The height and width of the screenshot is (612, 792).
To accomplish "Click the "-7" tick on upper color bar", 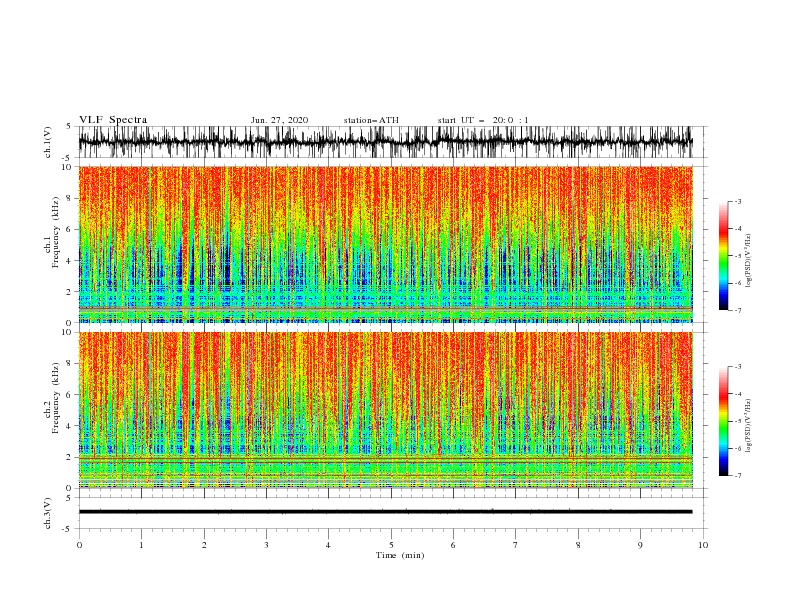I will (x=738, y=311).
